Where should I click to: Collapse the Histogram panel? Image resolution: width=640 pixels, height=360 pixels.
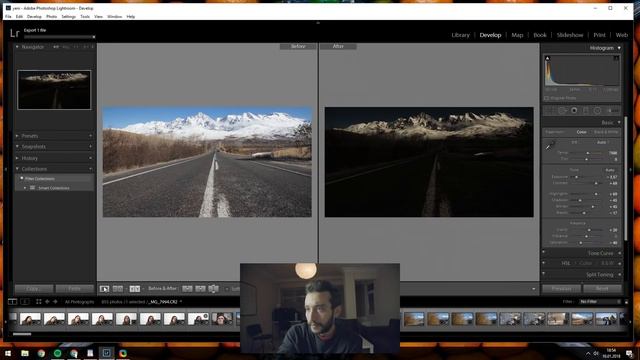(x=619, y=48)
